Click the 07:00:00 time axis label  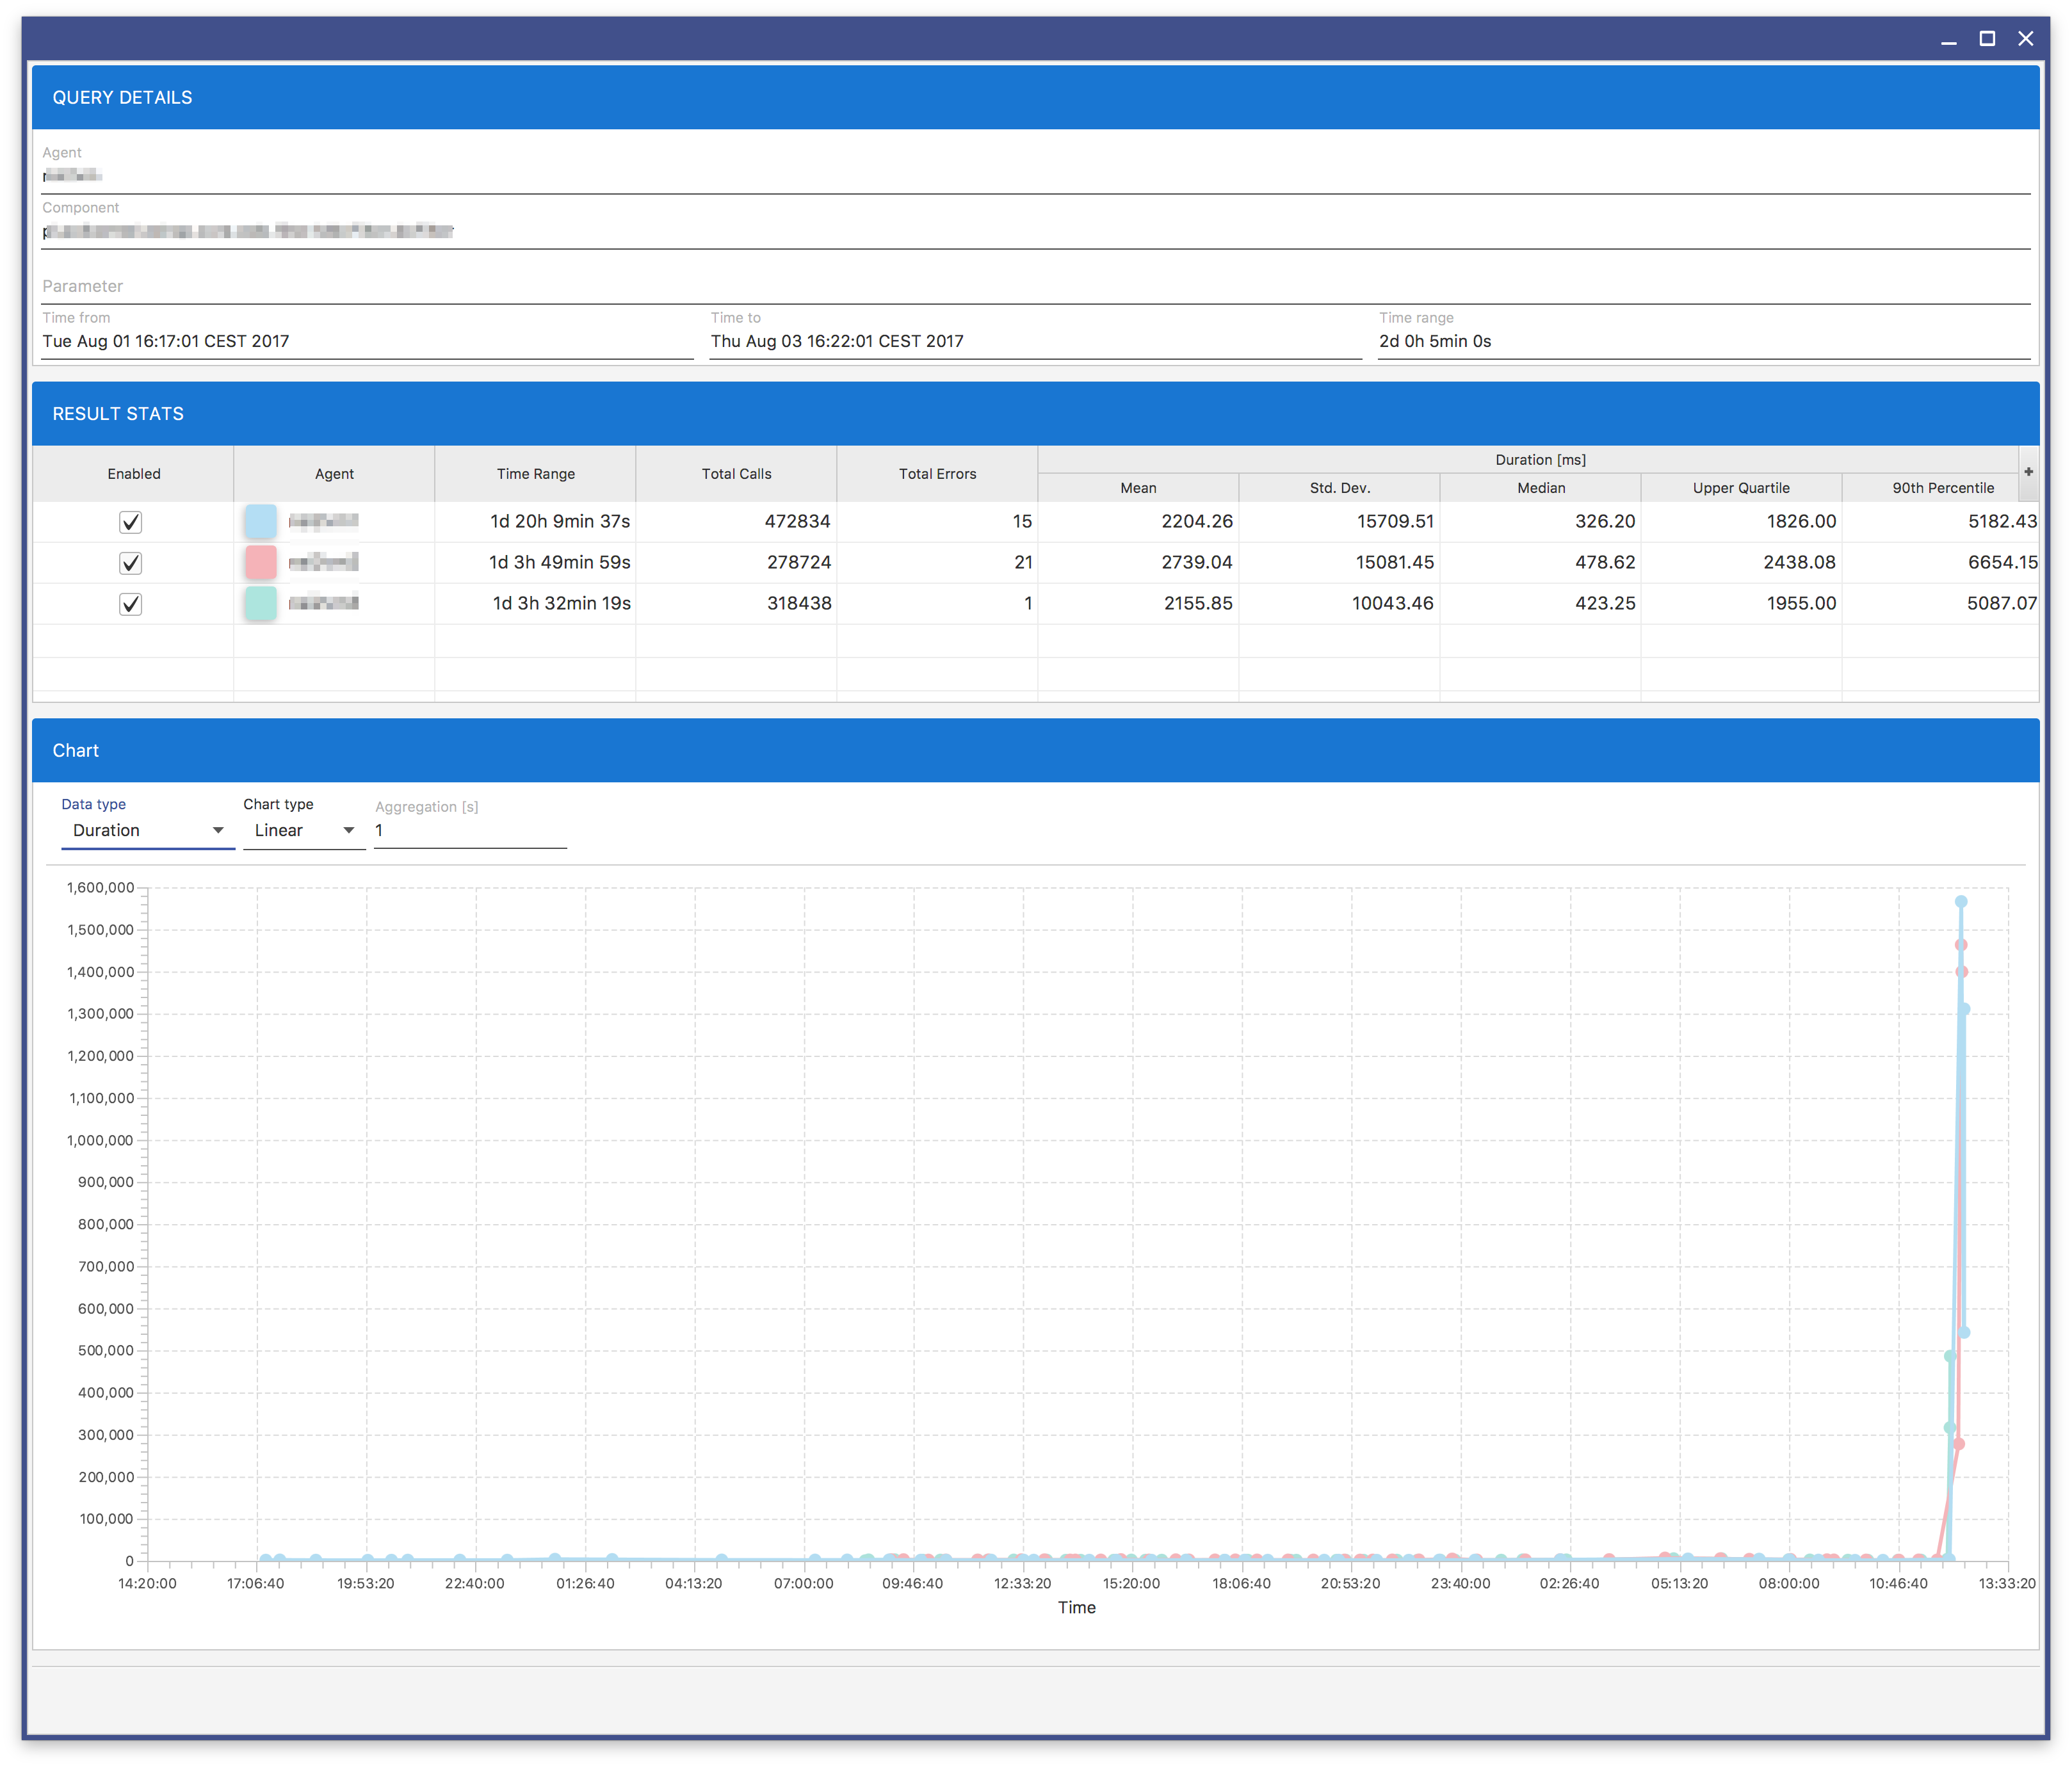(803, 1584)
